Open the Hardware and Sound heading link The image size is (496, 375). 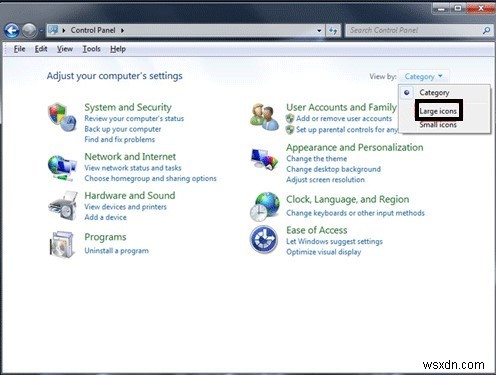point(130,195)
